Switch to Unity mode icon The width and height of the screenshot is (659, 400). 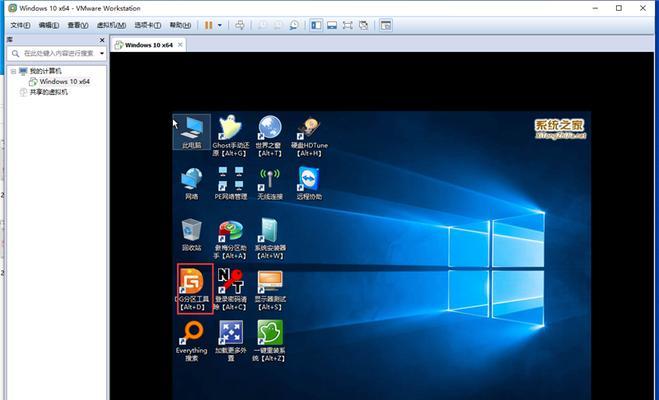[x=364, y=25]
